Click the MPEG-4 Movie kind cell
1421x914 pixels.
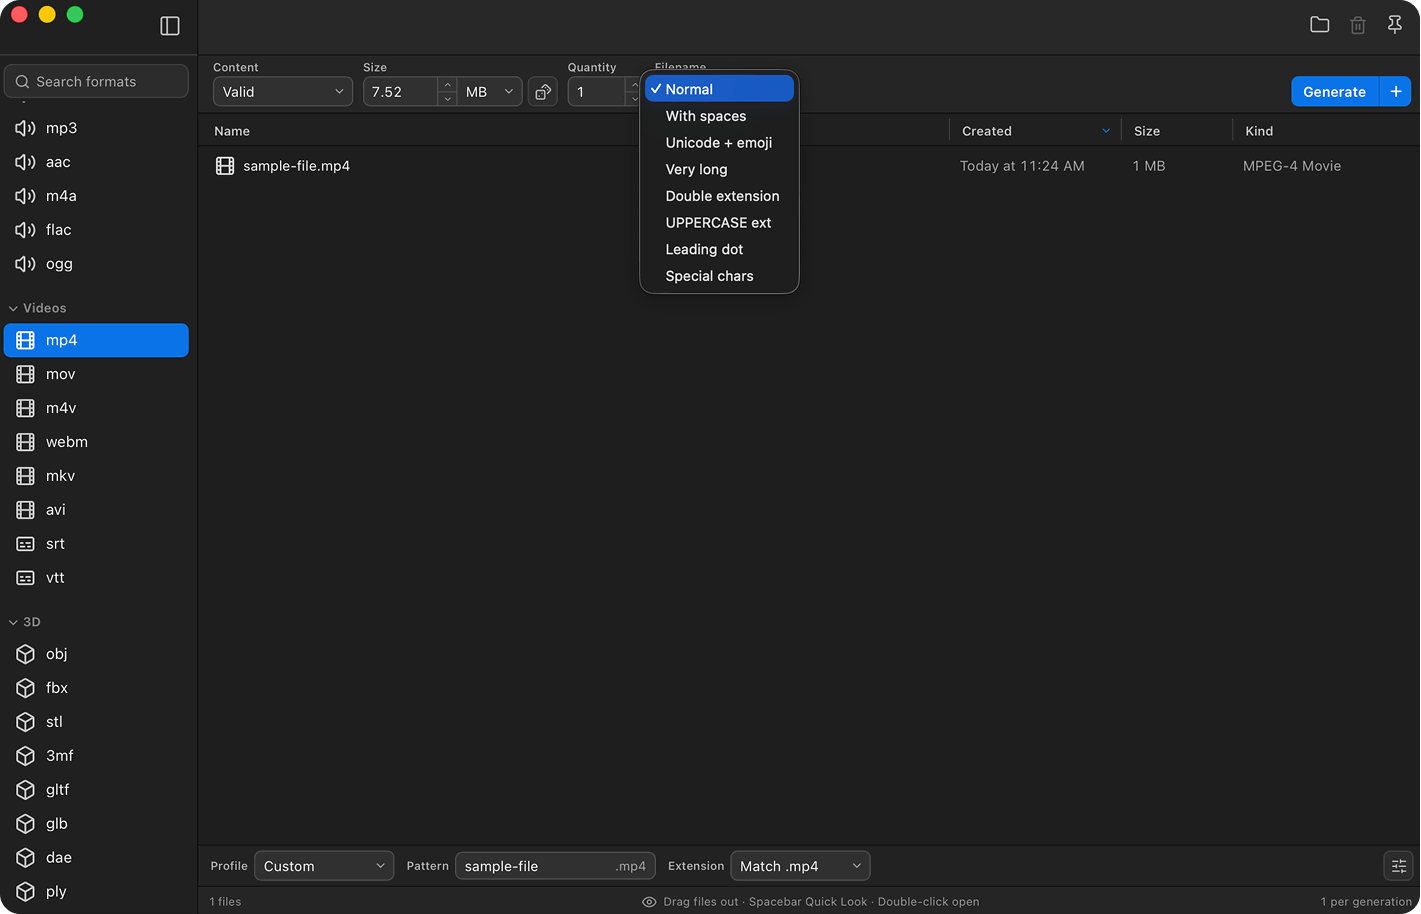pos(1292,166)
